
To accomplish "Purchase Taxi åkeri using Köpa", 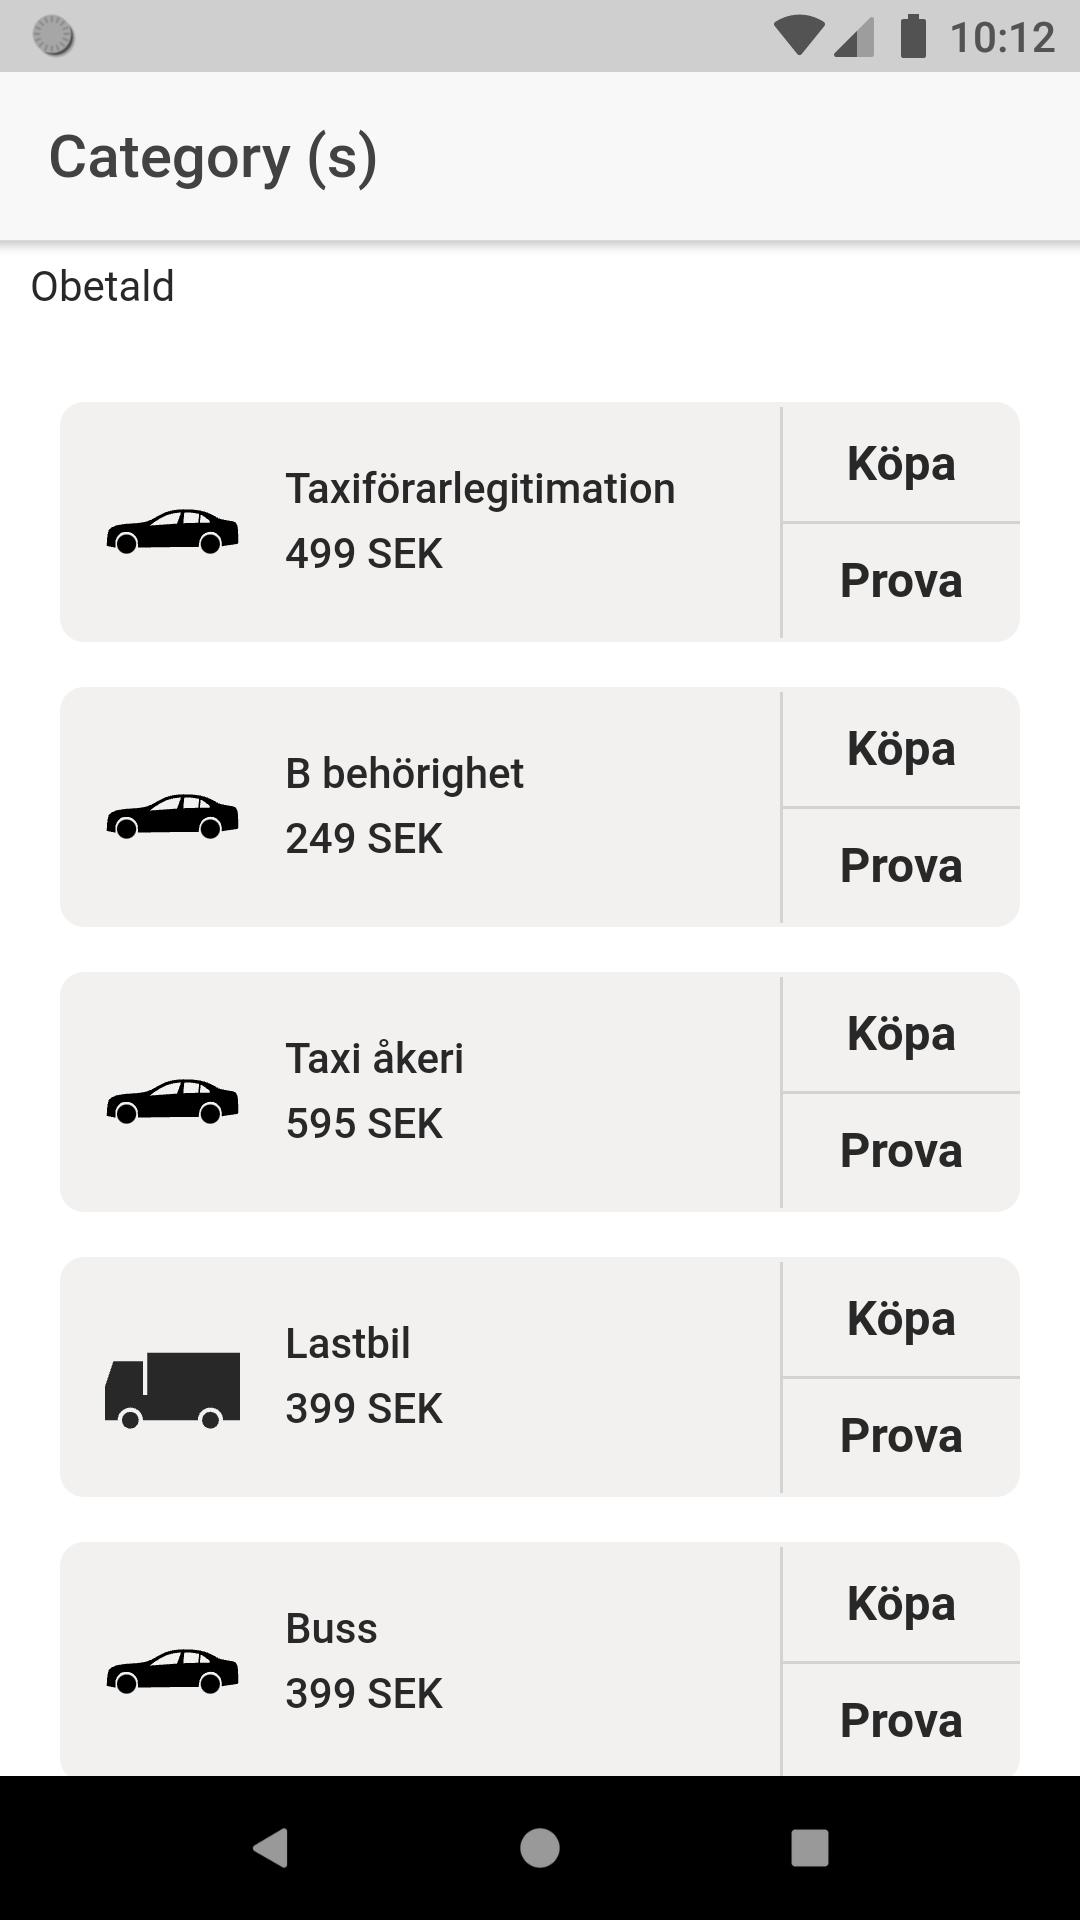I will point(901,1034).
